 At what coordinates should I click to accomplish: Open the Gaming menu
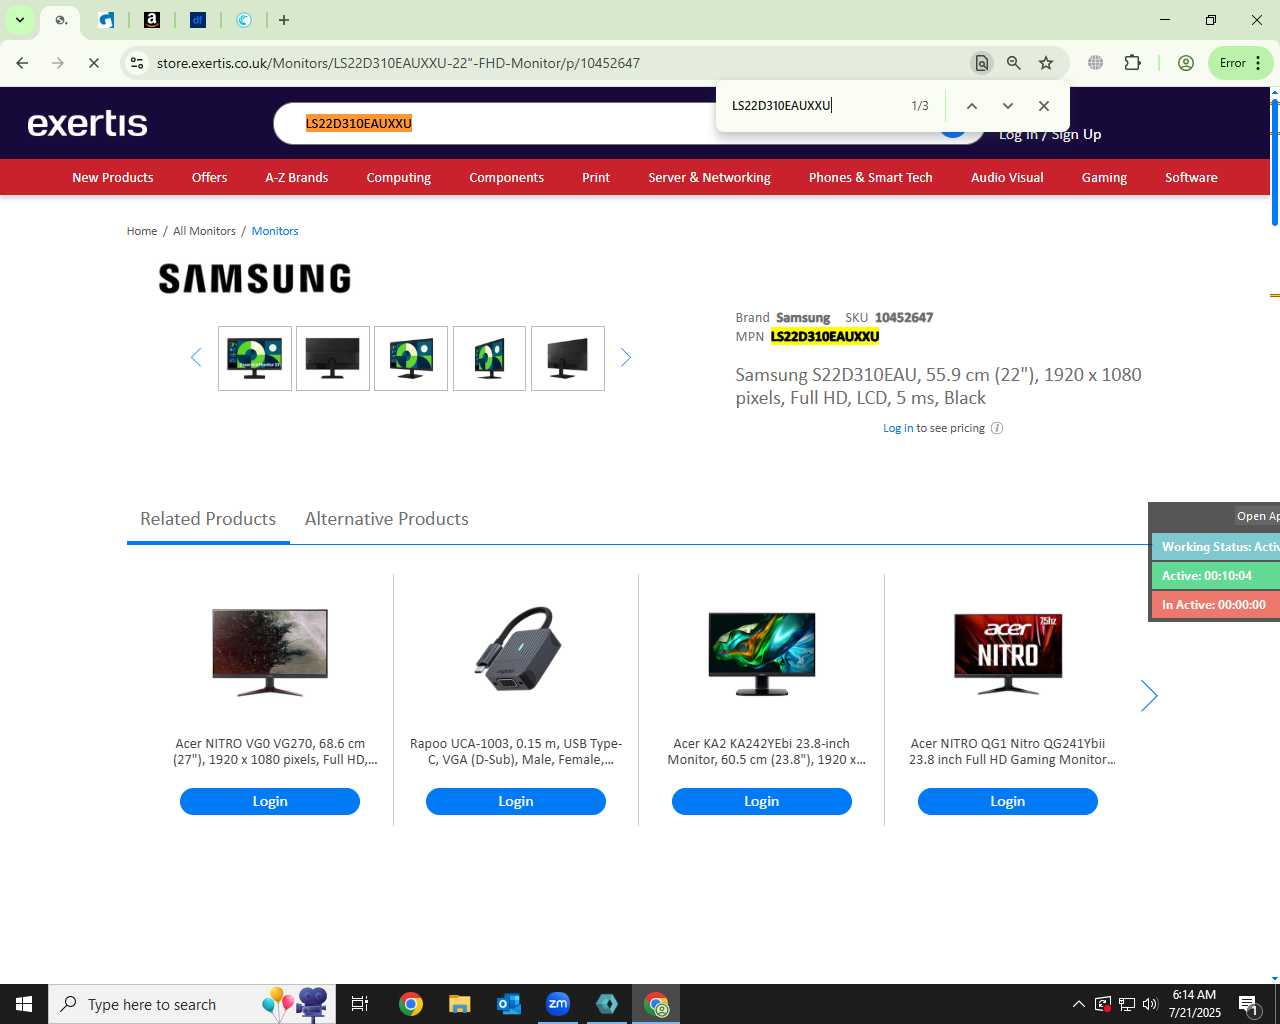[1104, 178]
